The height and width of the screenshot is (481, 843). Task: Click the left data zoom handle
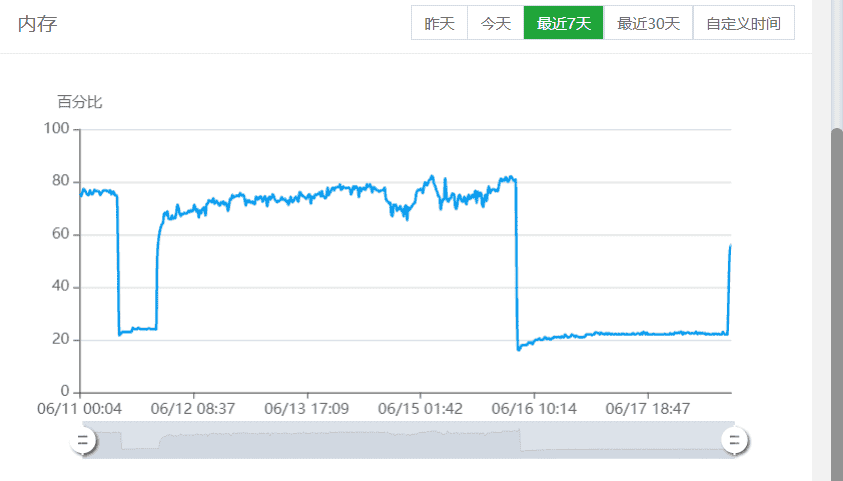click(84, 440)
